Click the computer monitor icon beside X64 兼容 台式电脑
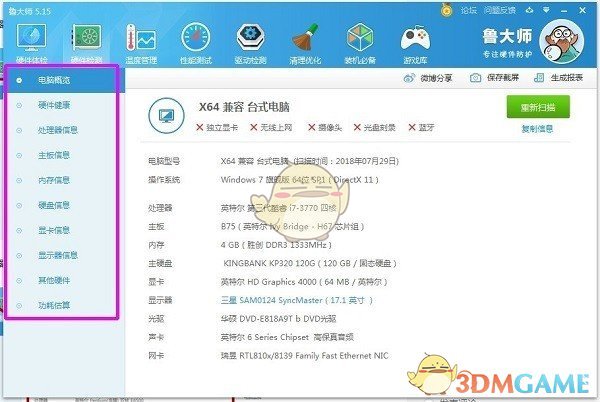This screenshot has height=402, width=600. [166, 116]
